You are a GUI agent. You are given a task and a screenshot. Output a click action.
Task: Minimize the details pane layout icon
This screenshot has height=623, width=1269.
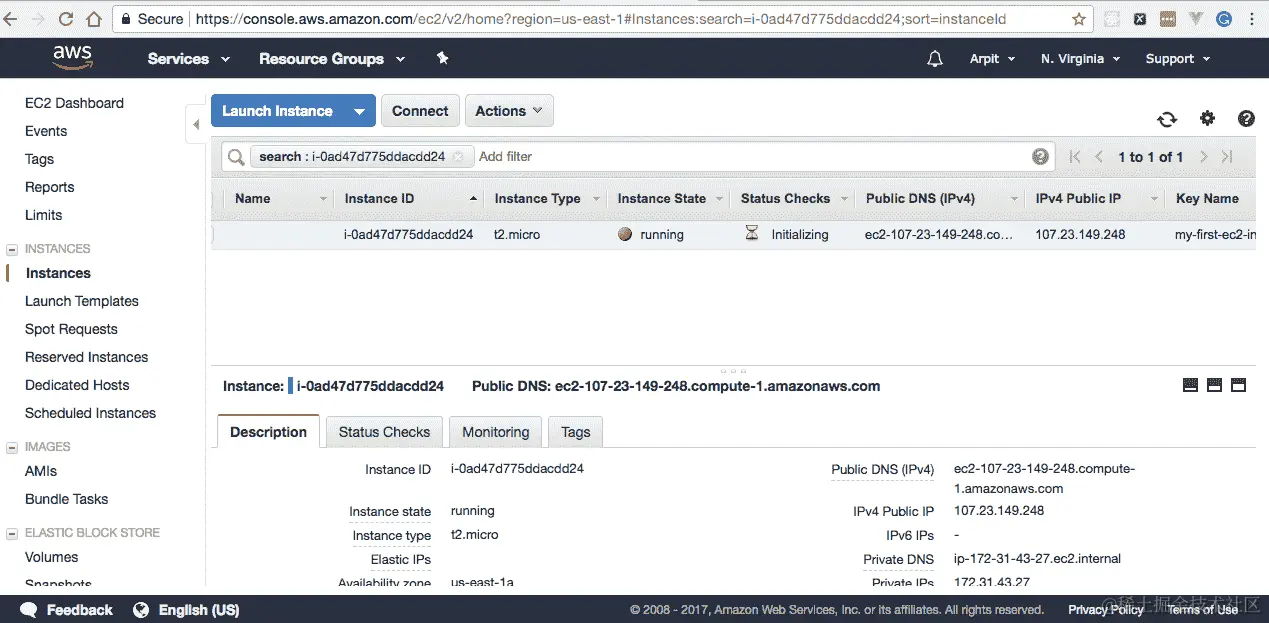[1190, 385]
